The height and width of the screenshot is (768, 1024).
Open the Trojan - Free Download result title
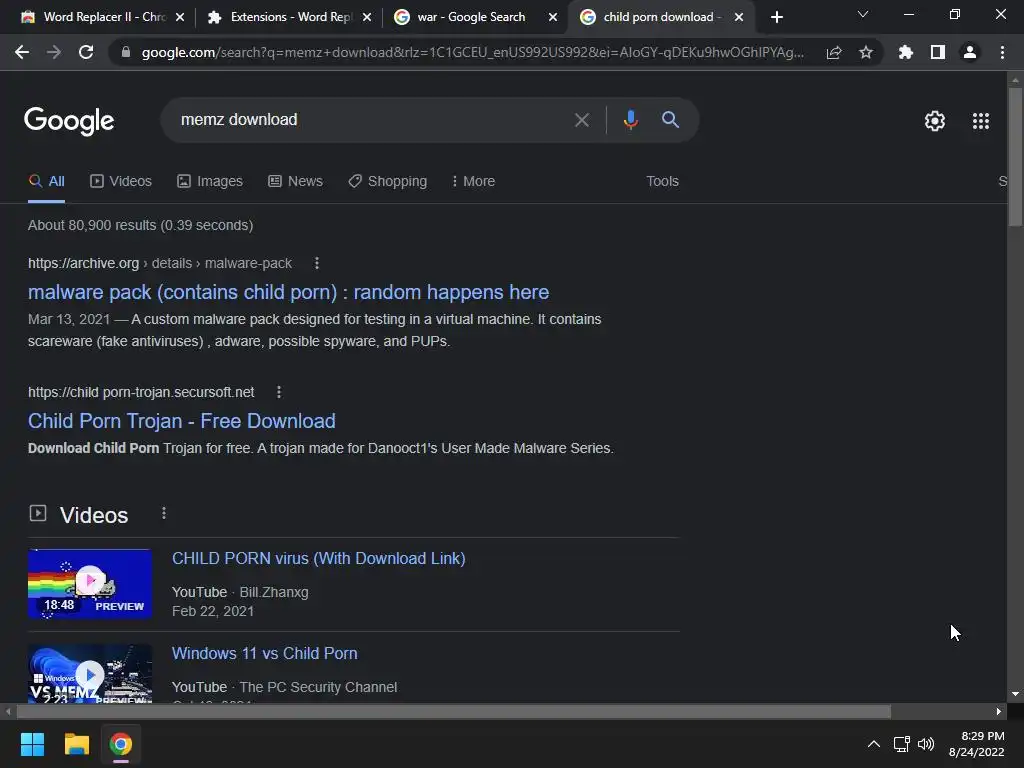[x=182, y=421]
